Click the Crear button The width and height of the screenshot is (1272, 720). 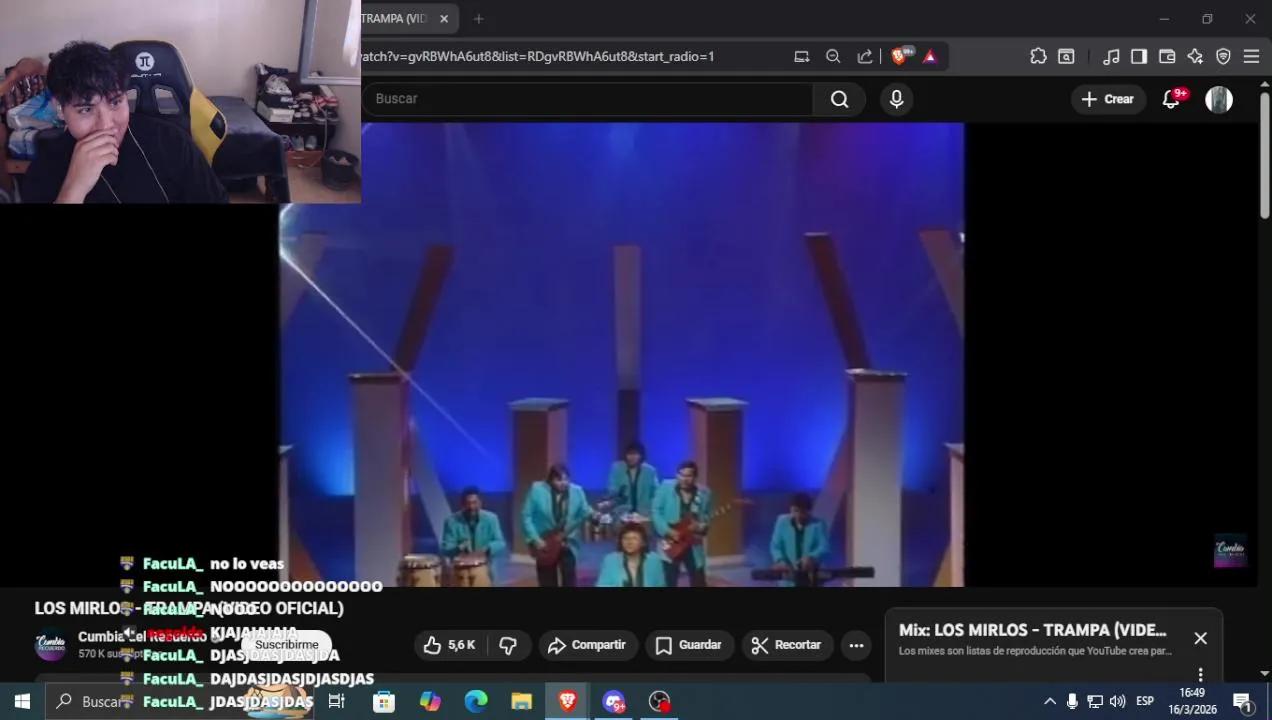point(1108,99)
